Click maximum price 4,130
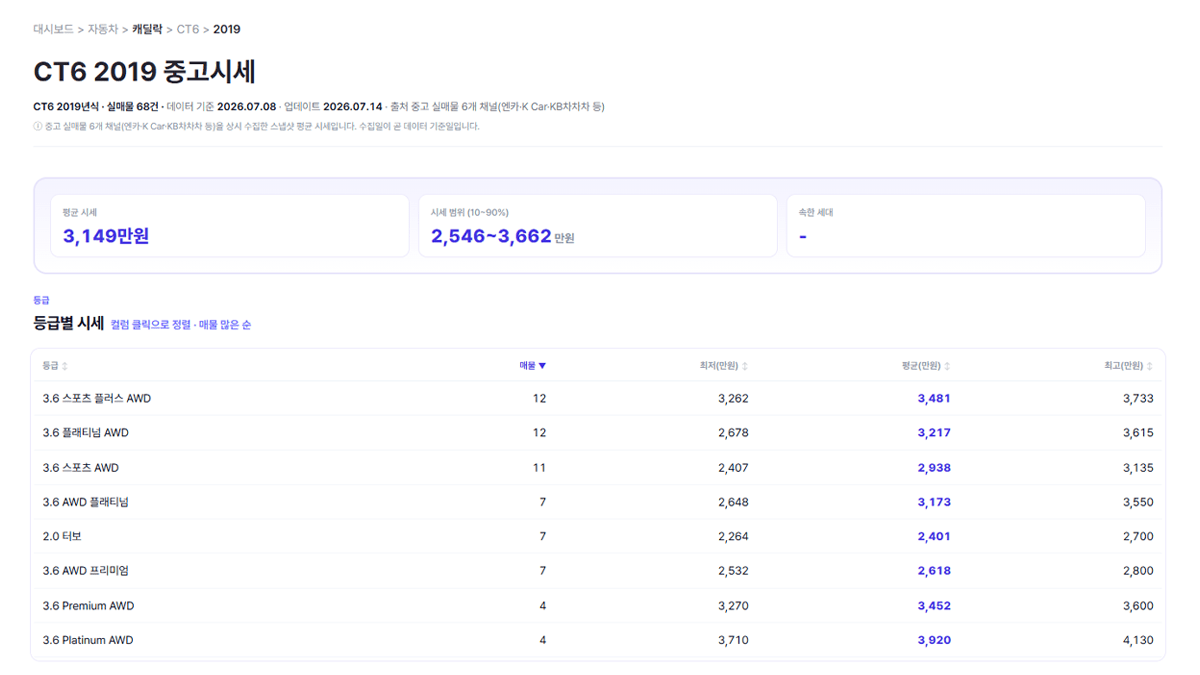 (x=1138, y=640)
